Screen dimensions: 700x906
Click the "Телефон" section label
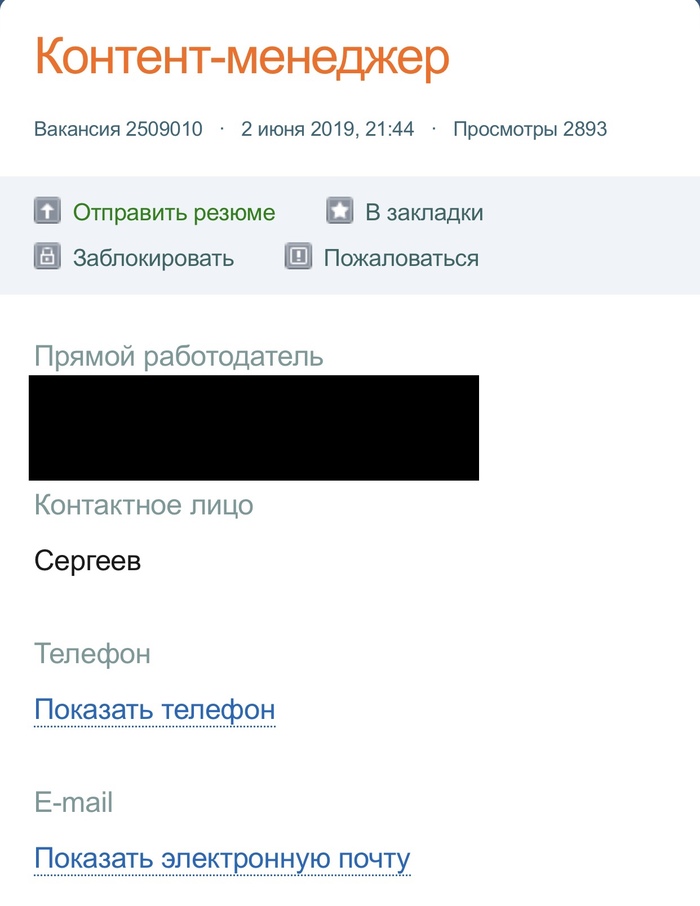[x=92, y=654]
